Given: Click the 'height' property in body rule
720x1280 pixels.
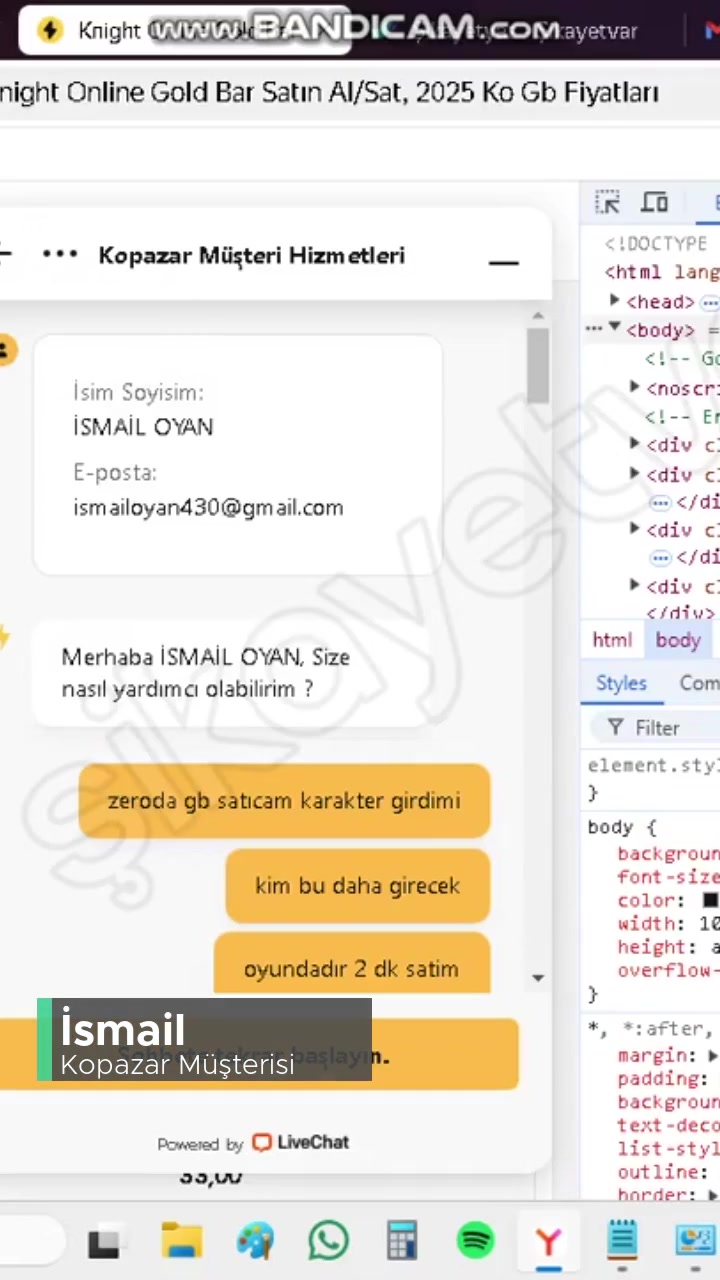Looking at the screenshot, I should [652, 947].
